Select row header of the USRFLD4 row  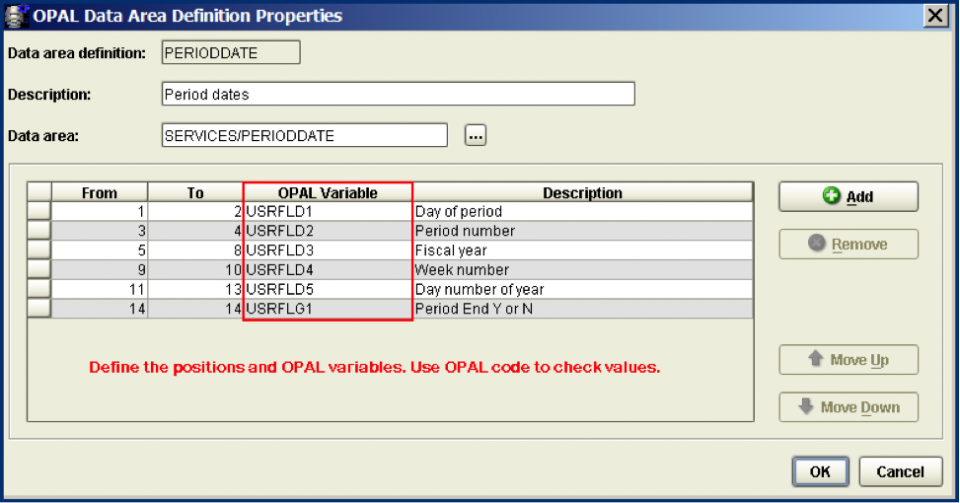point(39,270)
